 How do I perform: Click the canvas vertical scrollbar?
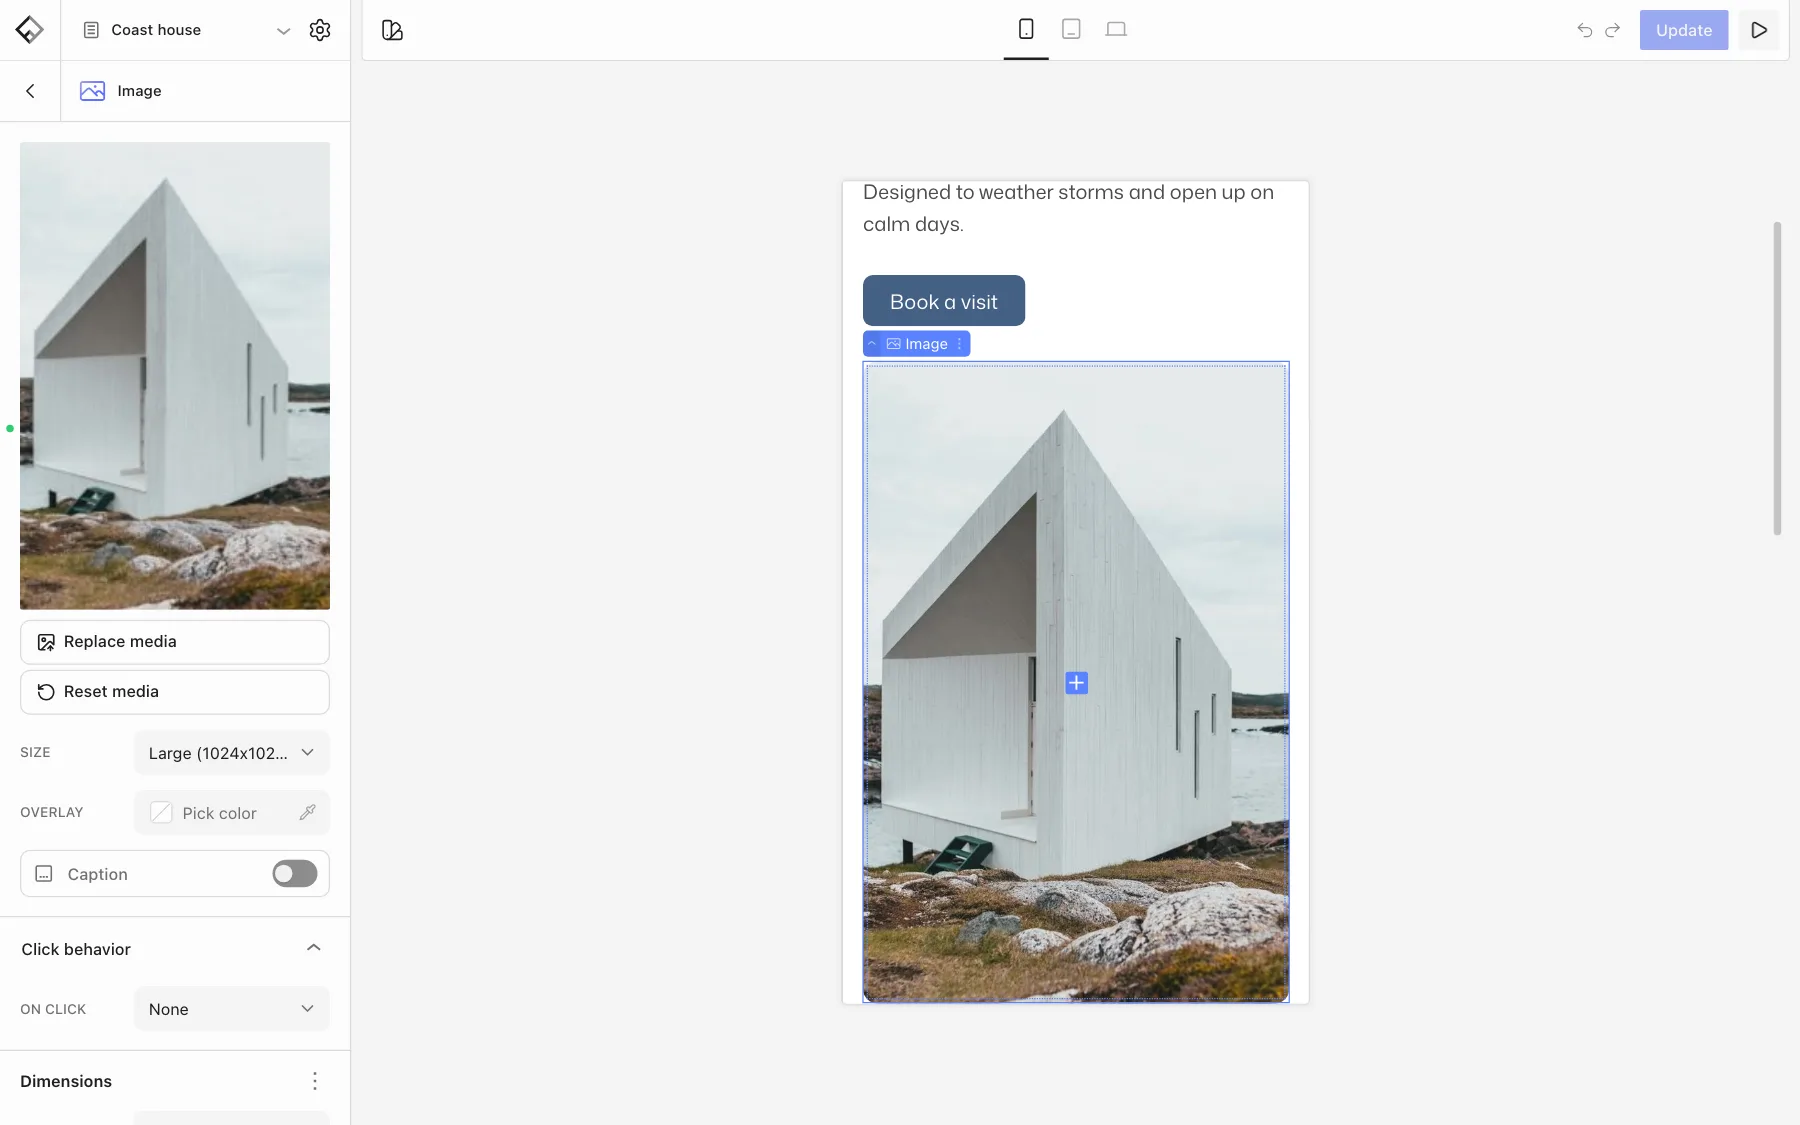click(1777, 378)
